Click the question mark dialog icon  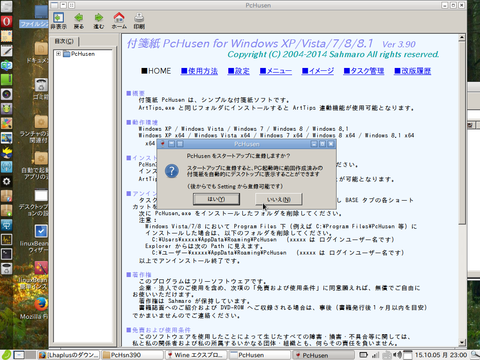coord(172,171)
